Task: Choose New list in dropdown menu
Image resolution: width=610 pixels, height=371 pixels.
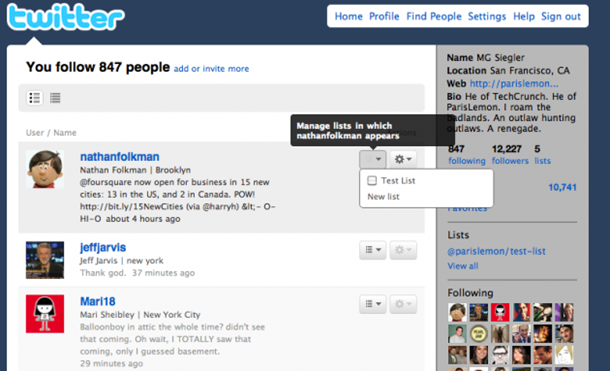Action: pos(384,197)
